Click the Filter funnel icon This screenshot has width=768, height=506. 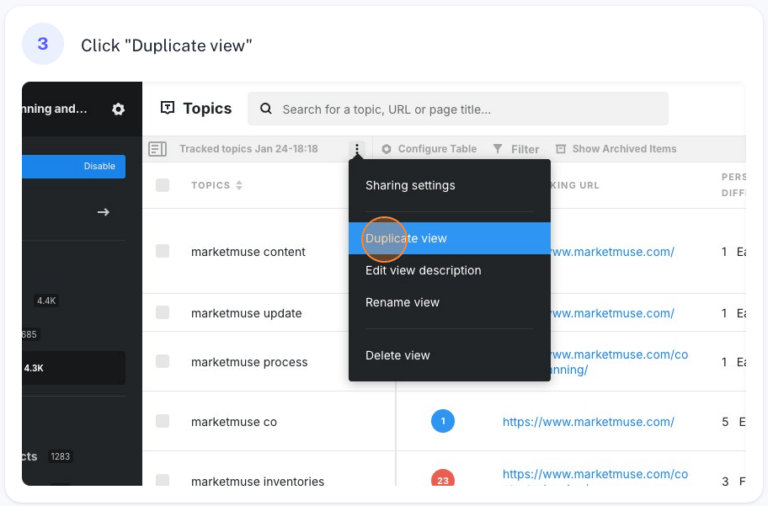(498, 148)
